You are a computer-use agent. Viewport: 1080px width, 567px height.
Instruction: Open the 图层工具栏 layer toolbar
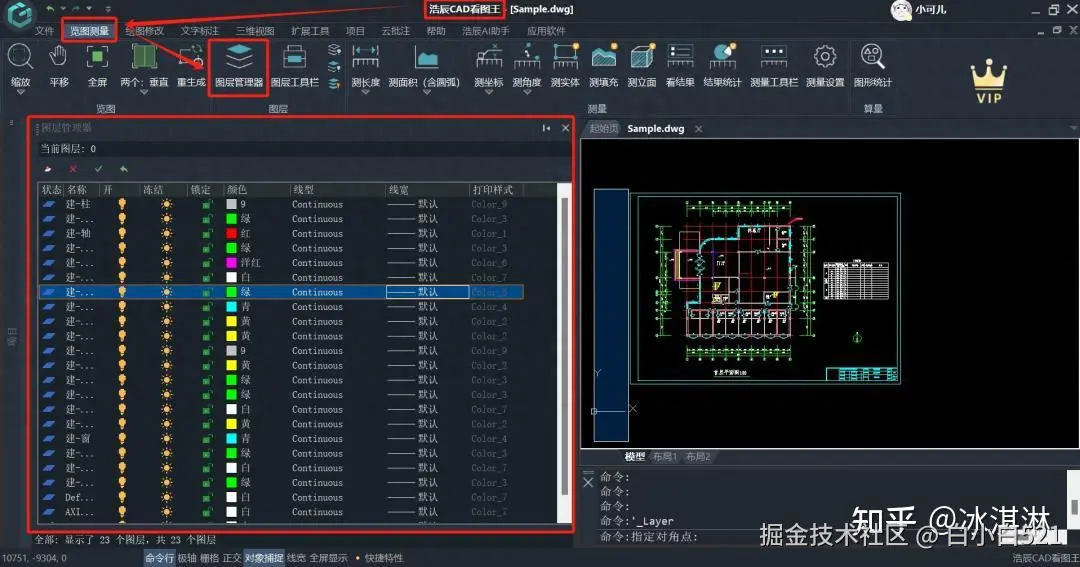(295, 65)
